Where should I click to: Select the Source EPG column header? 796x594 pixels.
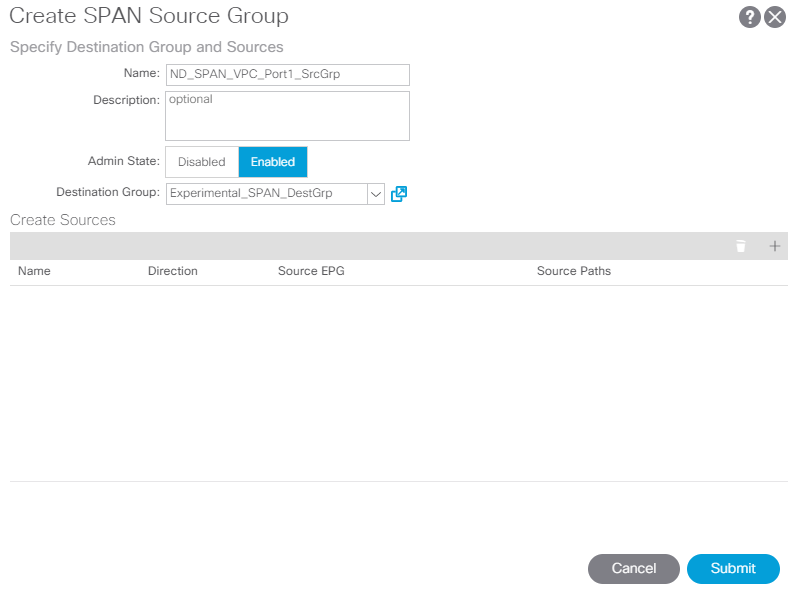point(311,271)
